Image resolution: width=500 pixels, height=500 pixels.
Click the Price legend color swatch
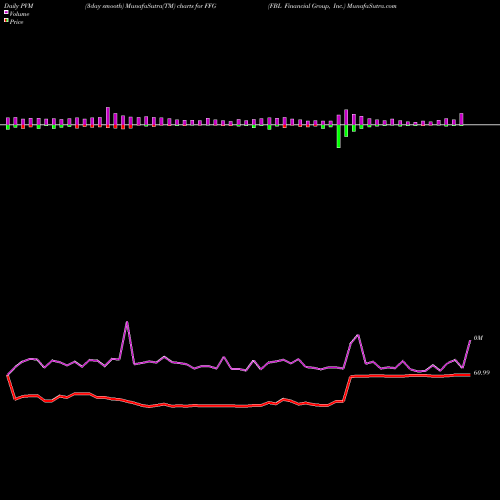tap(6, 21)
